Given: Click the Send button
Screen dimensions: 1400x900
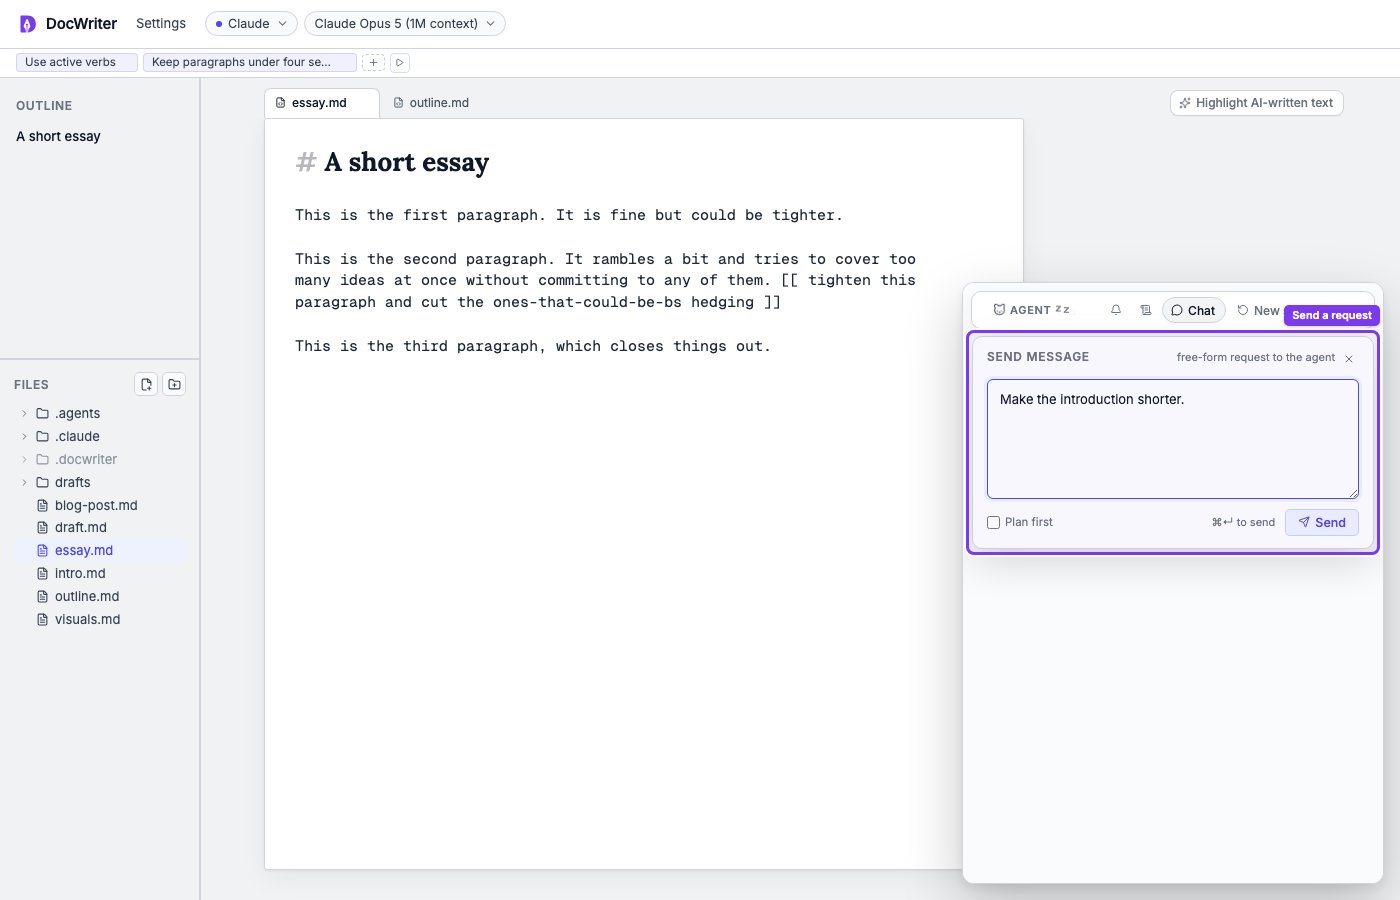Looking at the screenshot, I should tap(1322, 522).
